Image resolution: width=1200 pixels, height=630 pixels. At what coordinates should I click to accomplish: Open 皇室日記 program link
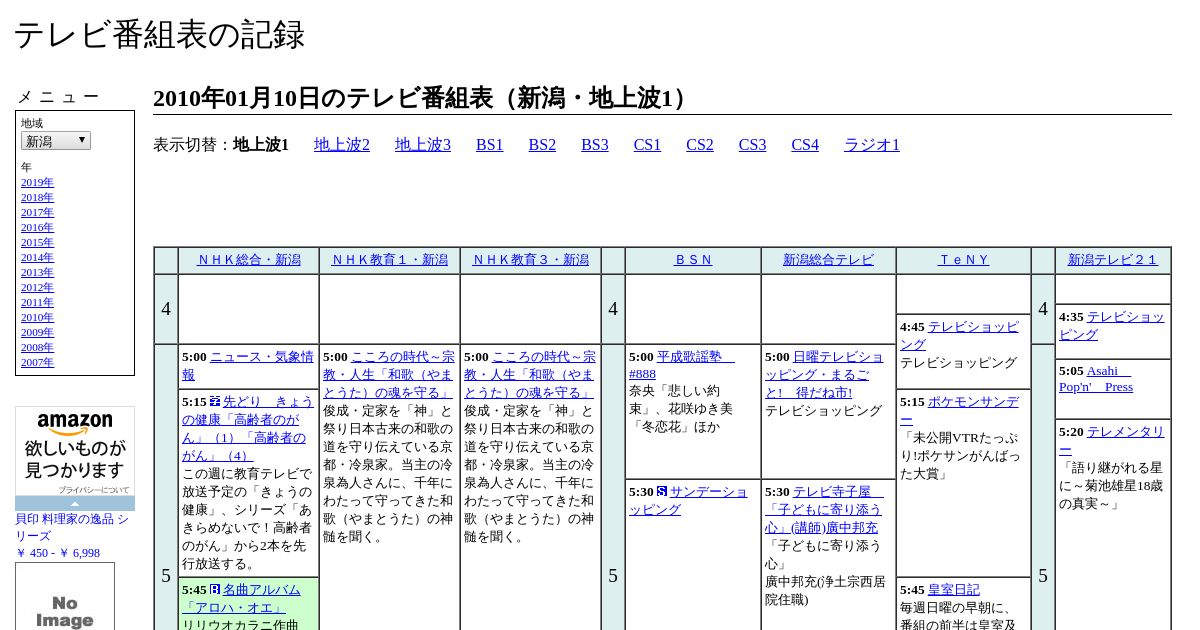pyautogui.click(x=953, y=589)
